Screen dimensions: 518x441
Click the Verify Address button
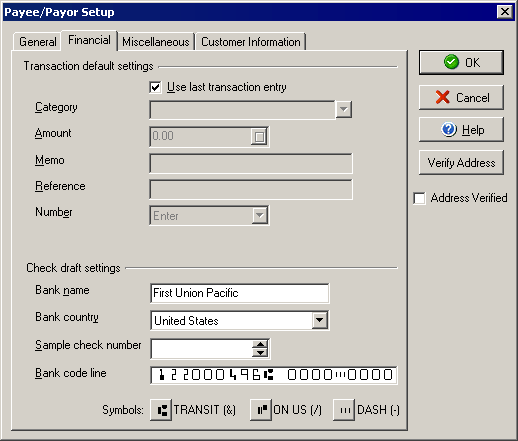pyautogui.click(x=461, y=163)
